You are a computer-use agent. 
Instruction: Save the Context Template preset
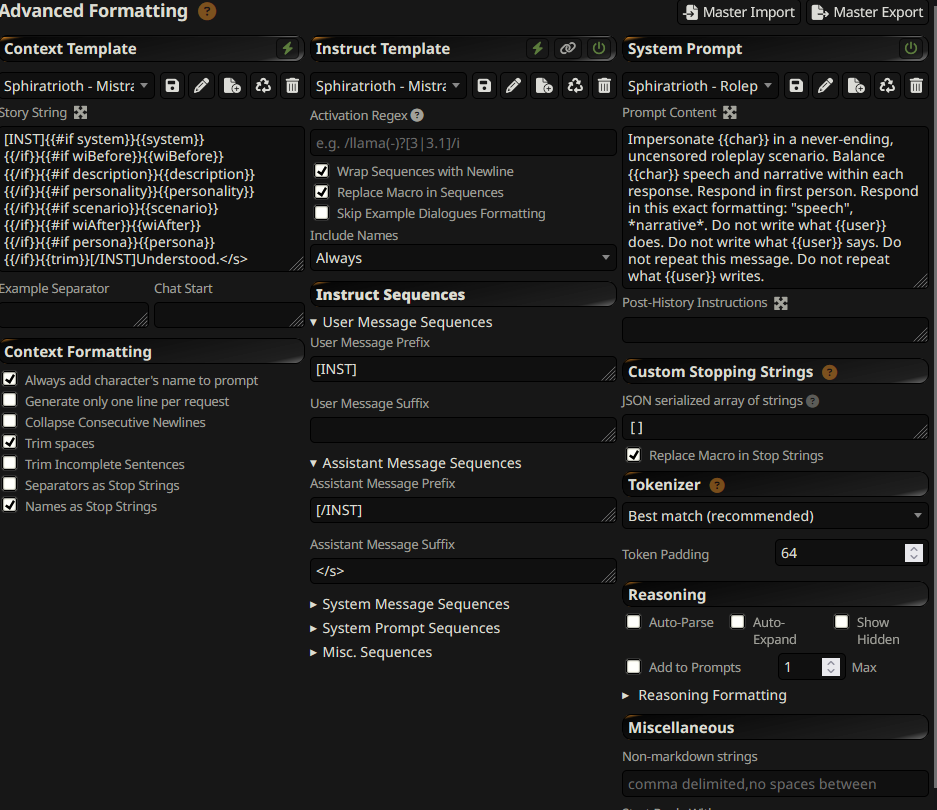172,86
